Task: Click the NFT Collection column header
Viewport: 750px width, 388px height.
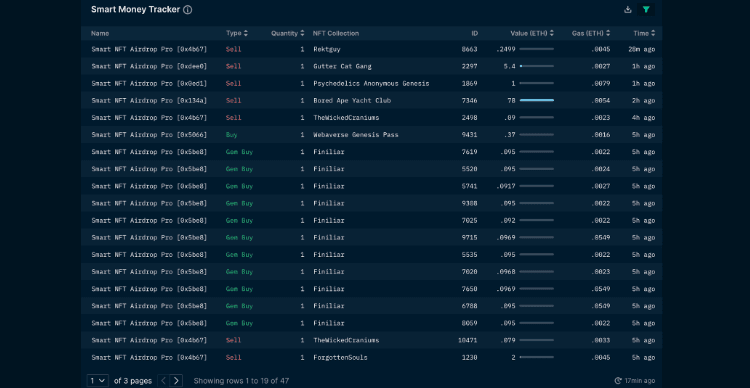Action: click(x=336, y=33)
